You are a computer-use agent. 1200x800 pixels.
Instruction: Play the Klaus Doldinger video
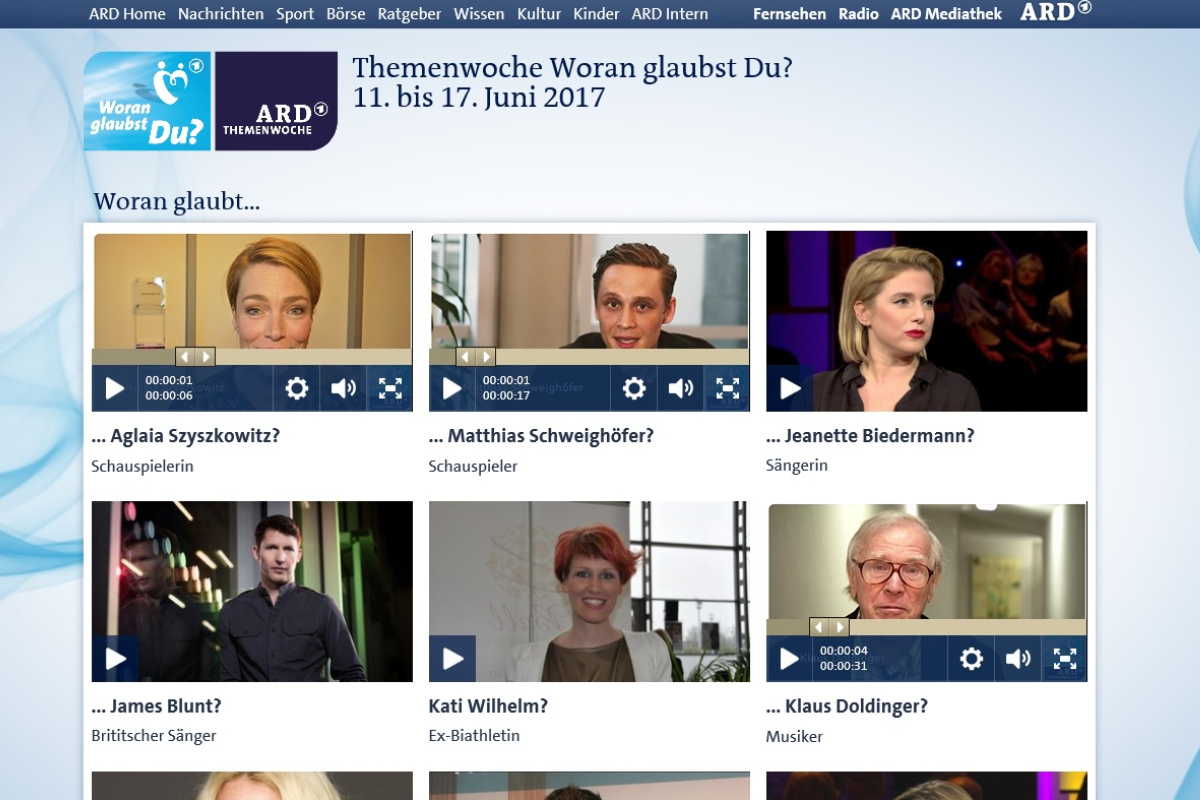pyautogui.click(x=789, y=658)
